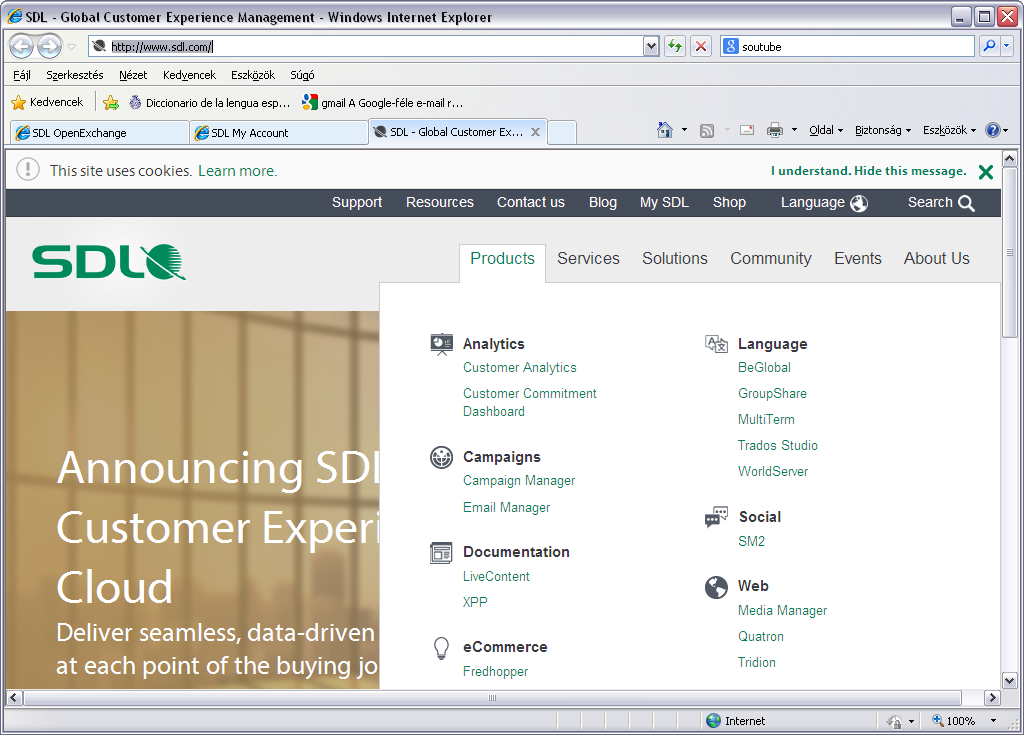This screenshot has width=1024, height=735.
Task: Expand the Print options dropdown arrow
Action: pos(795,130)
